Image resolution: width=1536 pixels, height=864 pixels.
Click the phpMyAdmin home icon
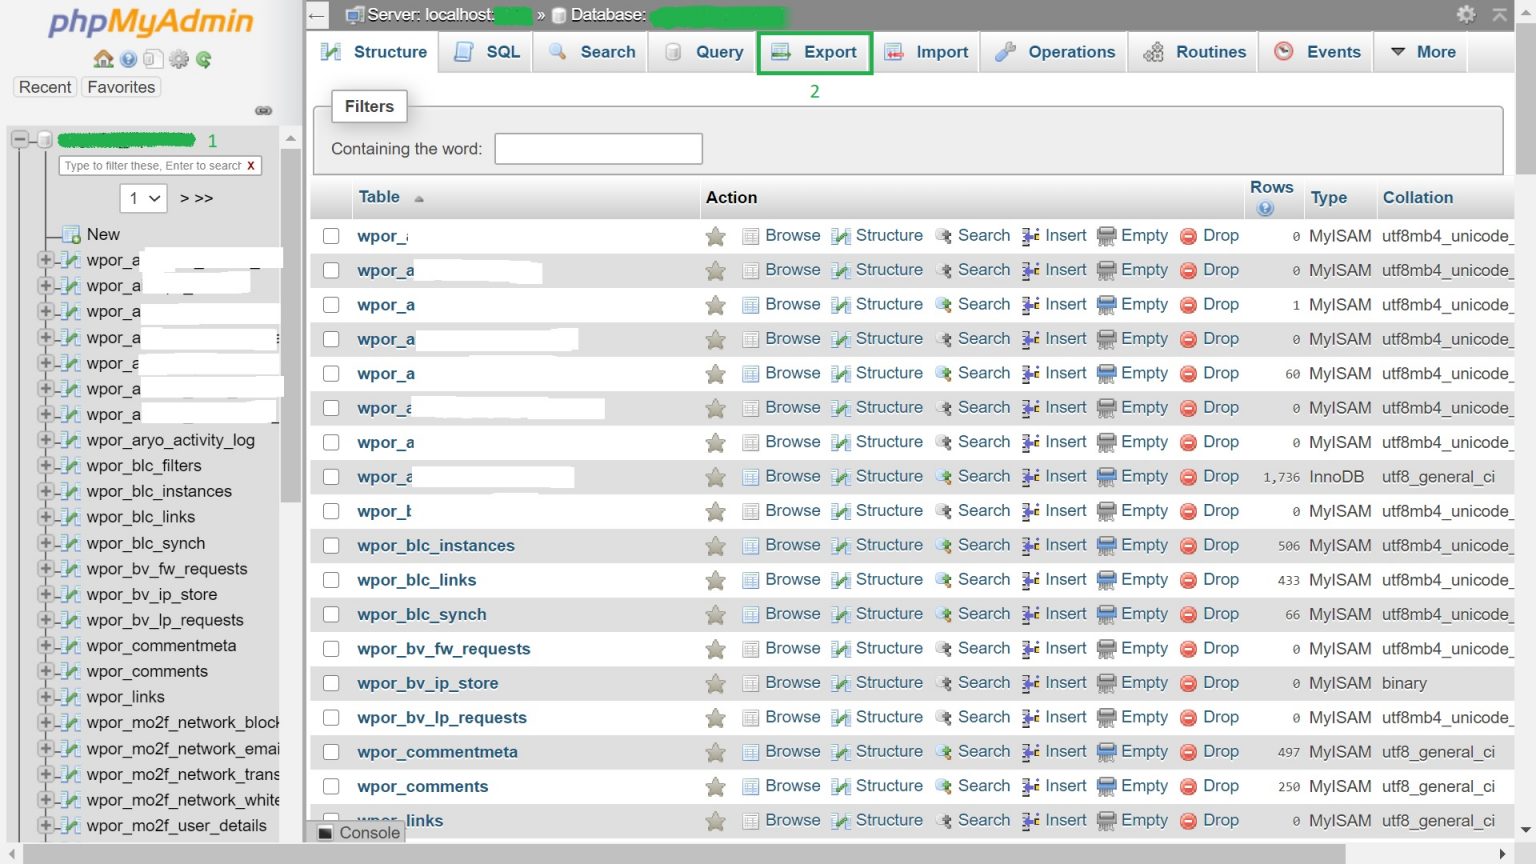(103, 59)
